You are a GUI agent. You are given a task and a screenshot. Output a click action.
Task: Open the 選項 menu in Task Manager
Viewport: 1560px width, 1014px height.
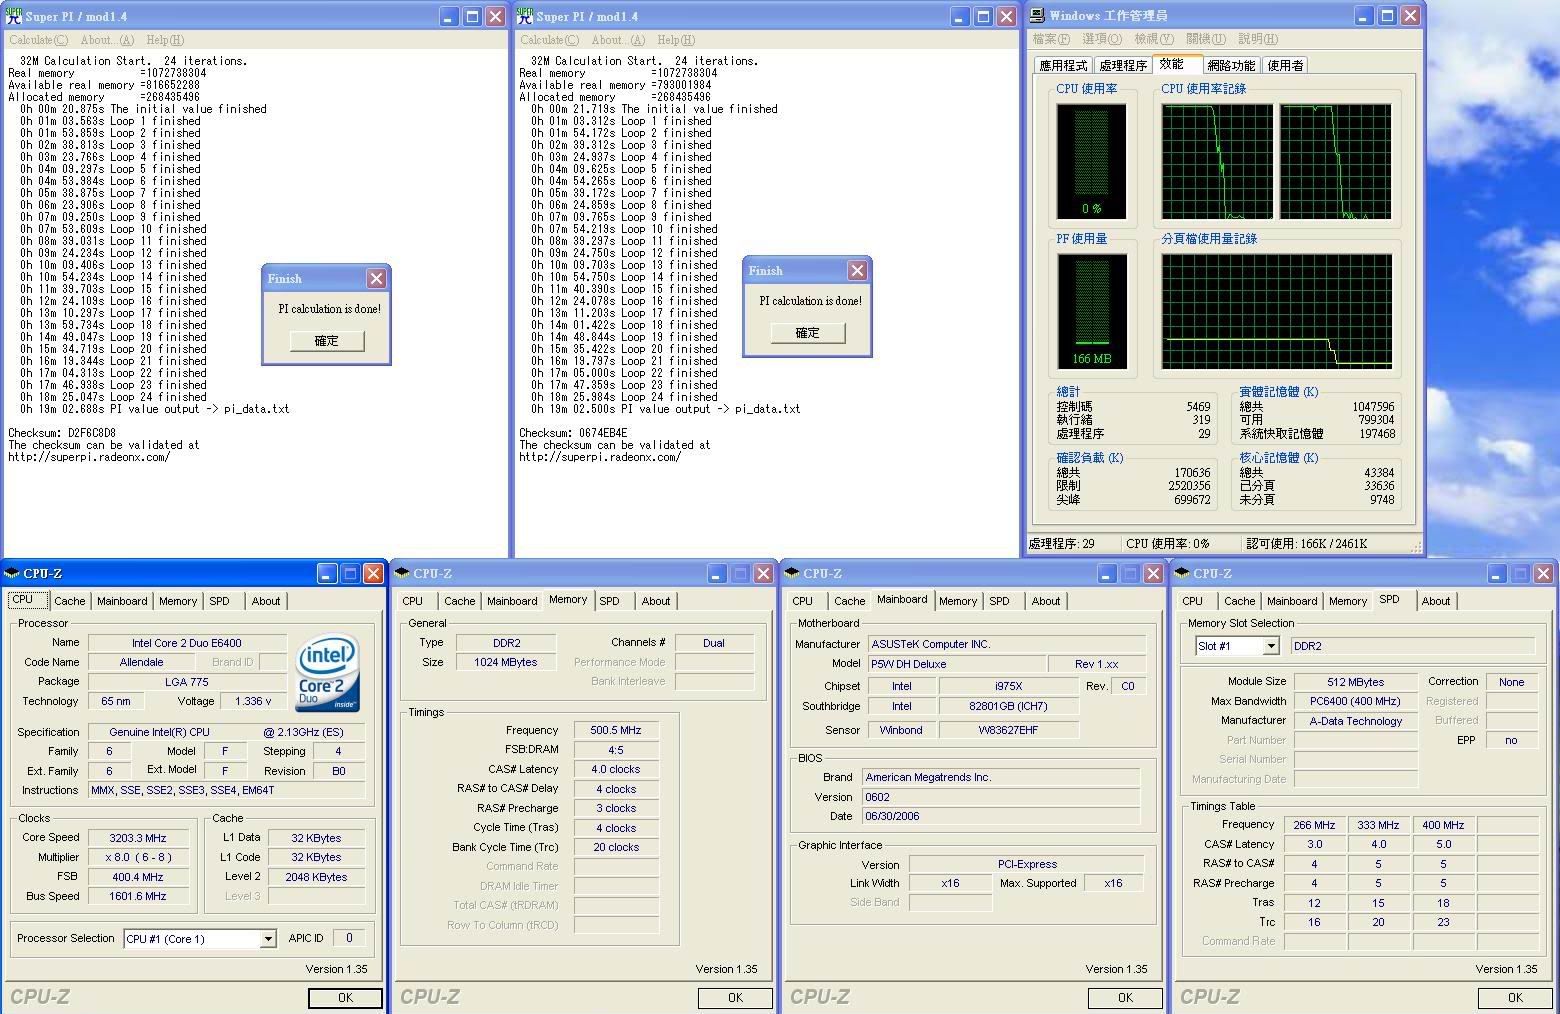[1102, 39]
